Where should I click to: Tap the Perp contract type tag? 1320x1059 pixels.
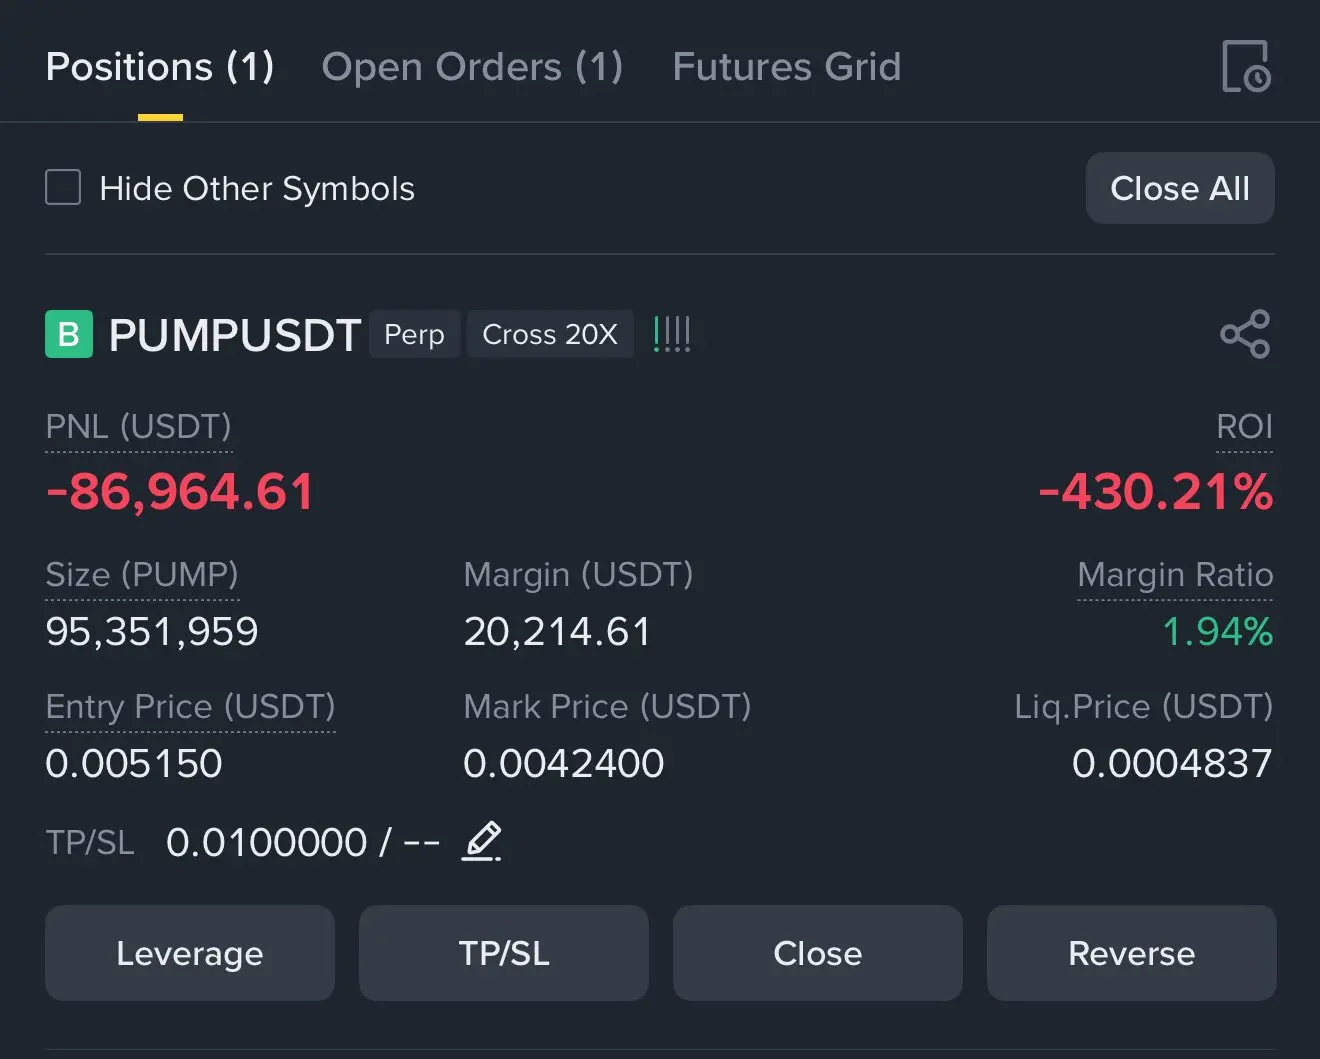point(414,334)
